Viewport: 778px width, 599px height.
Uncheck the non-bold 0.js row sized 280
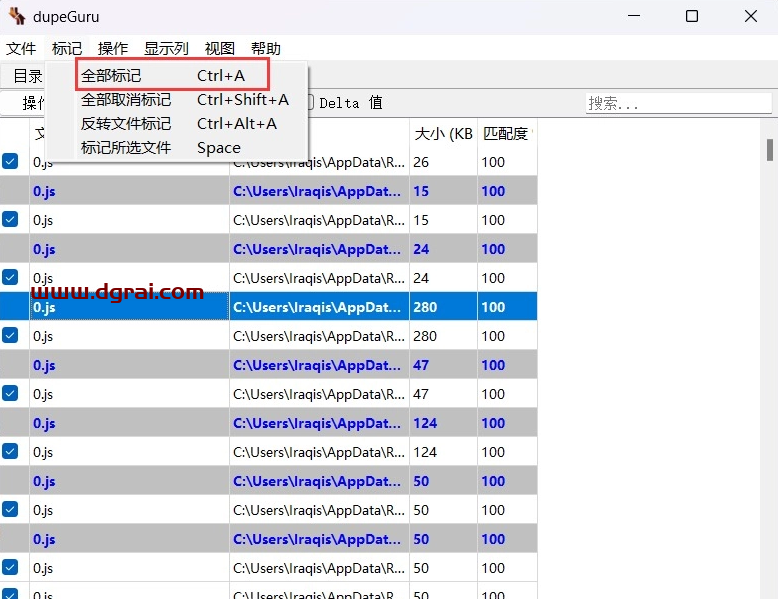click(10, 335)
